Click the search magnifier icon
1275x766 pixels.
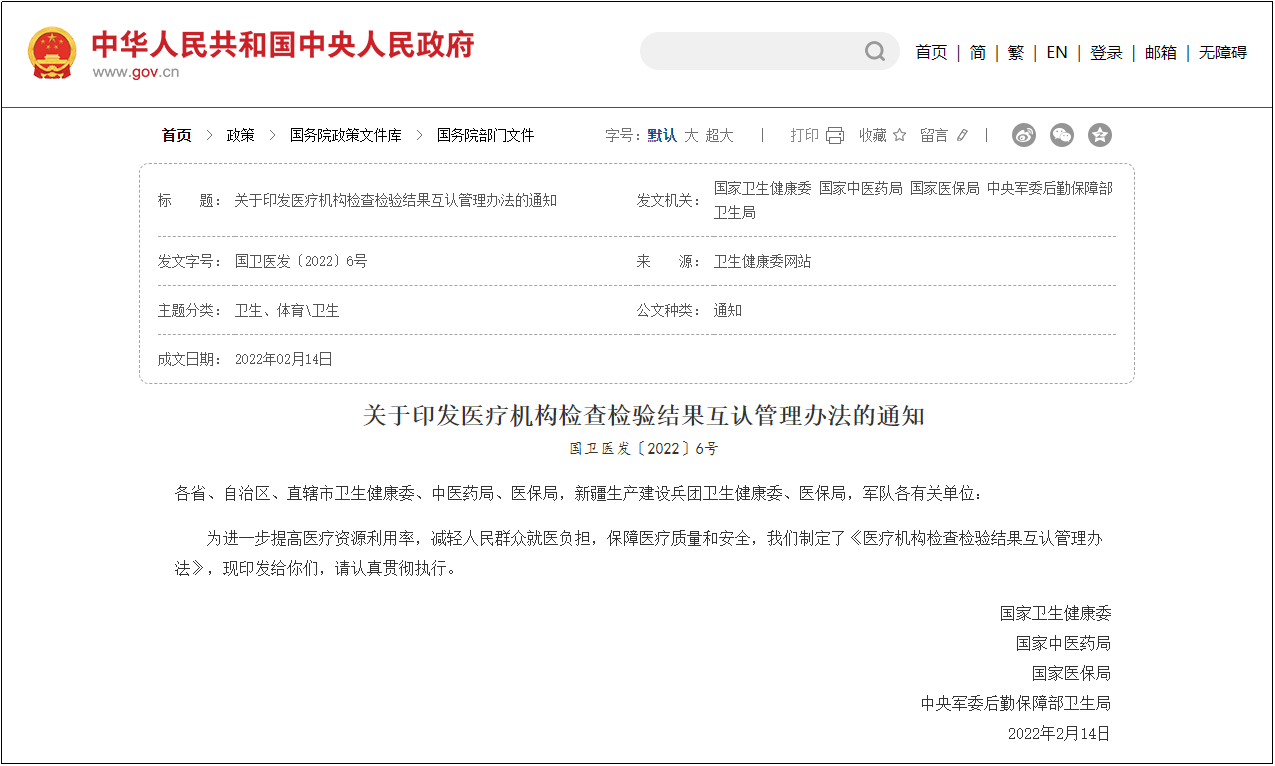click(875, 52)
